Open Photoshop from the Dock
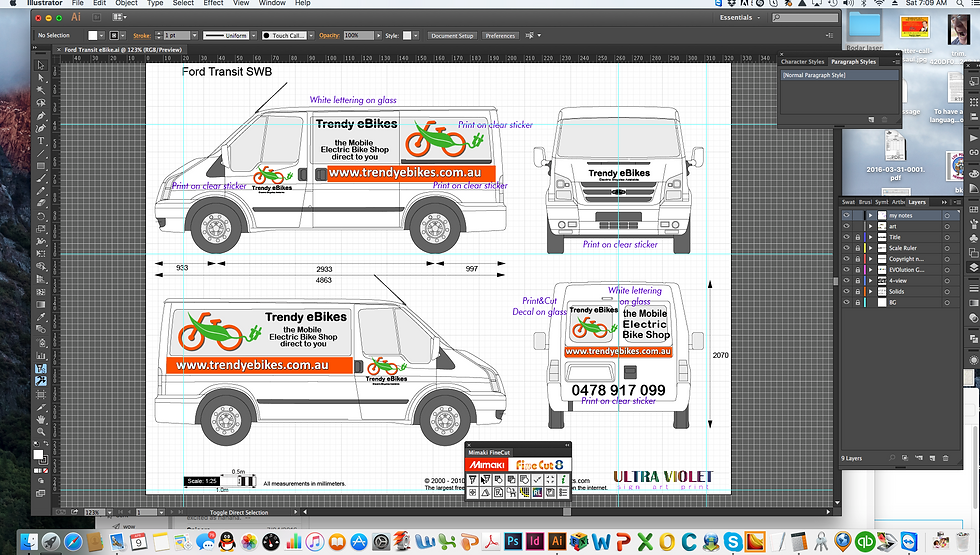The height and width of the screenshot is (555, 980). 513,541
